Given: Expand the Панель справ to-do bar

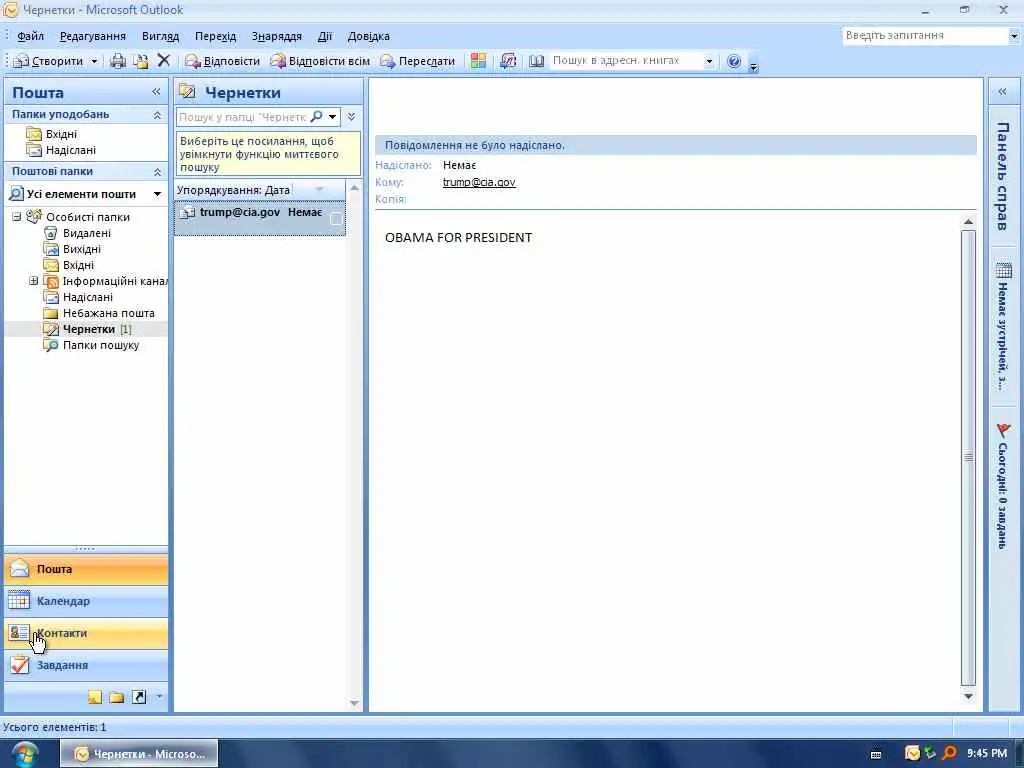Looking at the screenshot, I should coord(1002,91).
